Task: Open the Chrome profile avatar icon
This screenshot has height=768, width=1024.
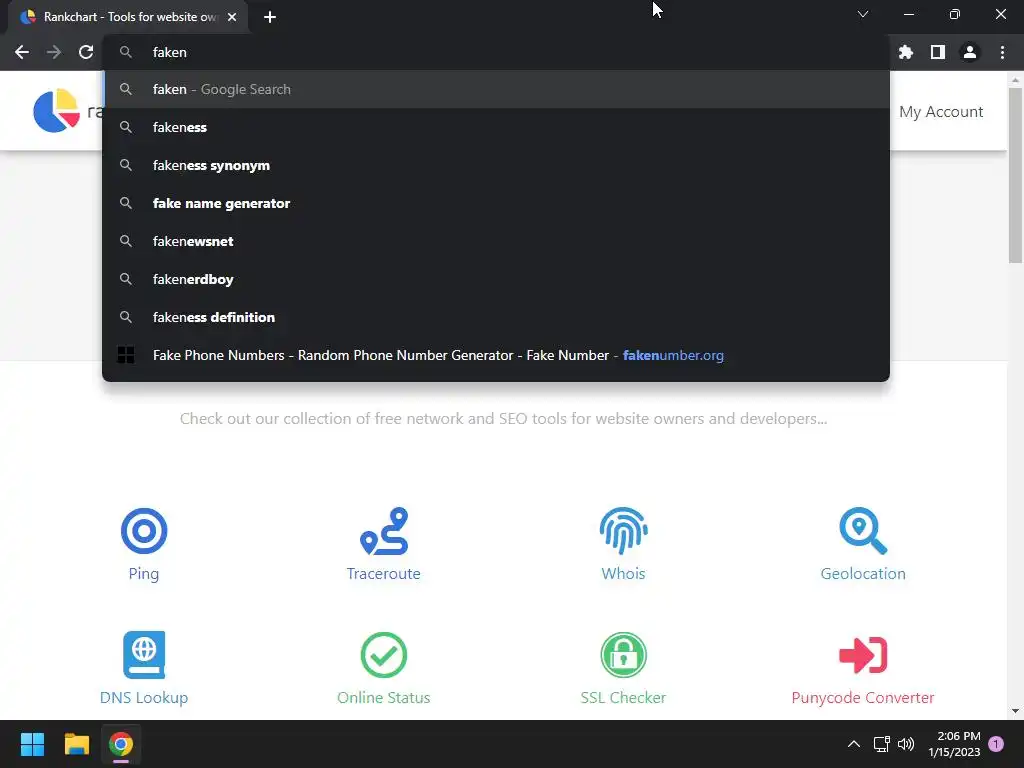Action: tap(970, 52)
